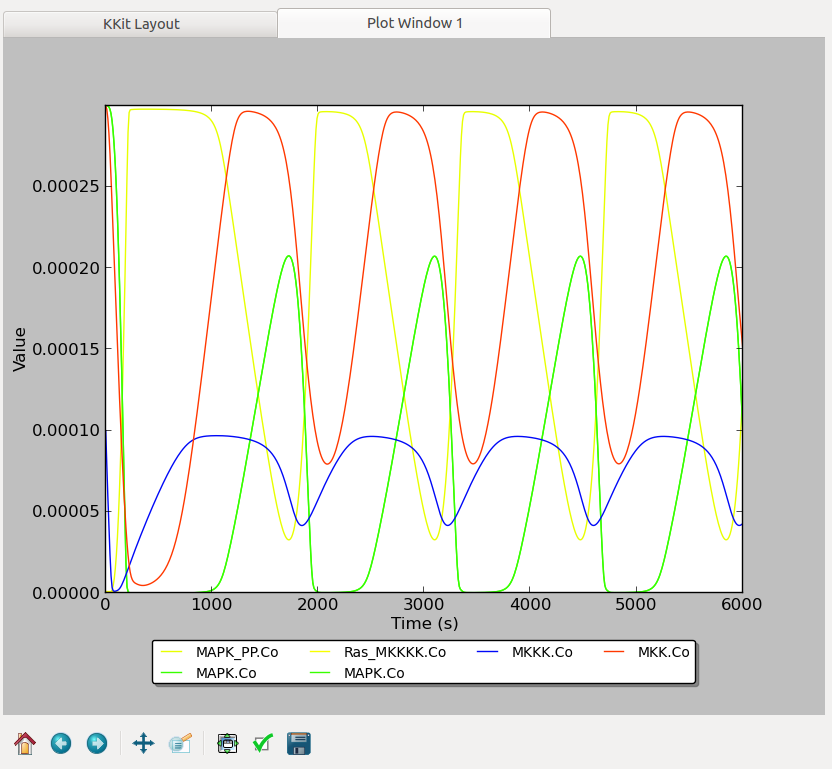Click the MKK.Co legend entry
Viewport: 832px width, 769px height.
click(x=663, y=652)
